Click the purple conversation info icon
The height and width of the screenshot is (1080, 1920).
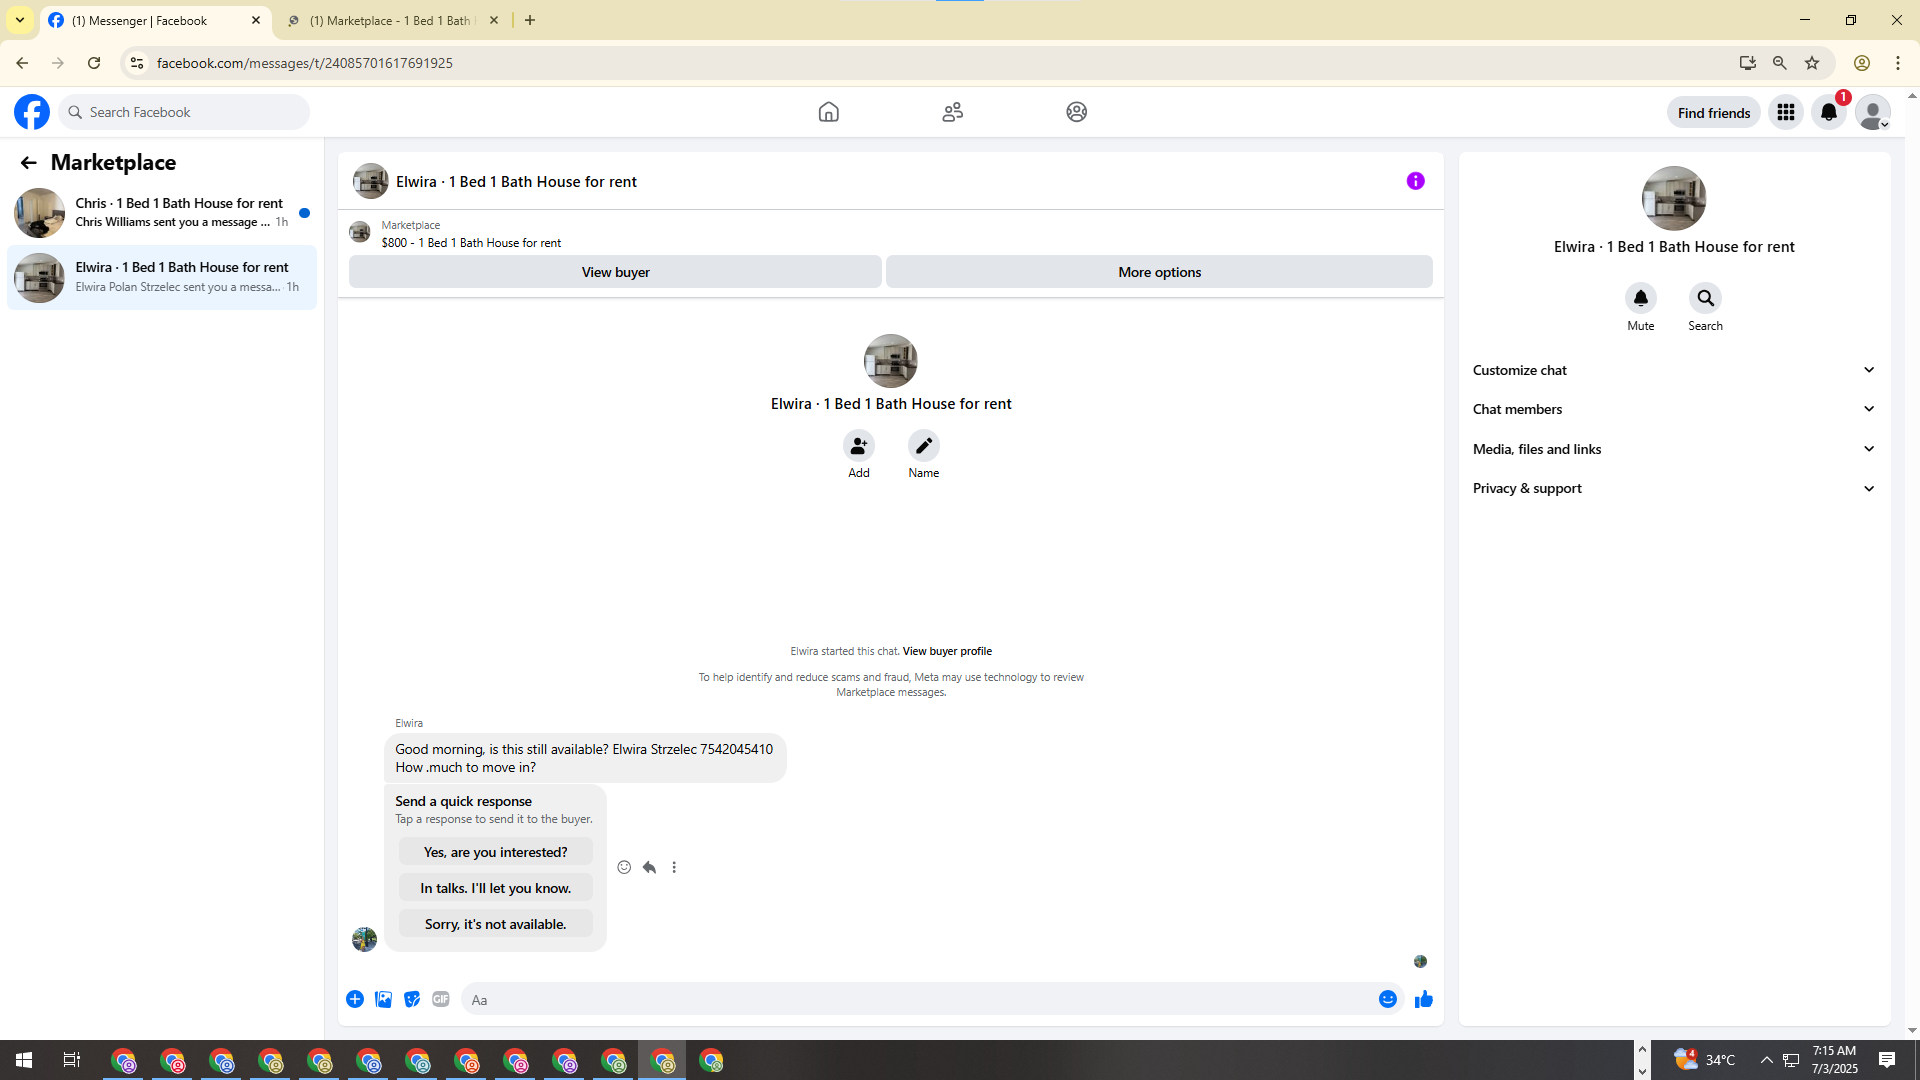1415,181
